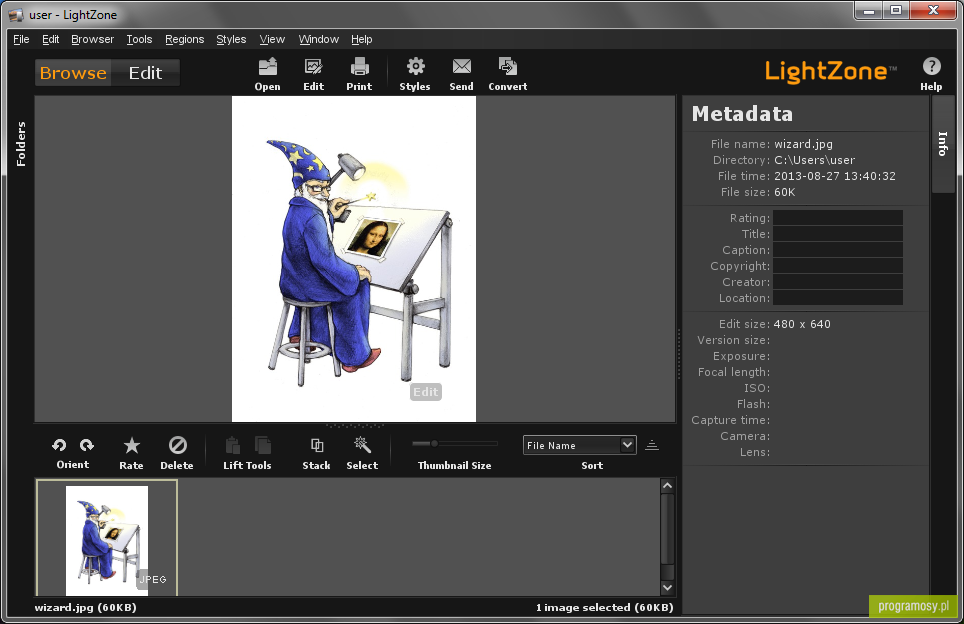Open the Help question mark icon
This screenshot has width=964, height=624.
[931, 66]
